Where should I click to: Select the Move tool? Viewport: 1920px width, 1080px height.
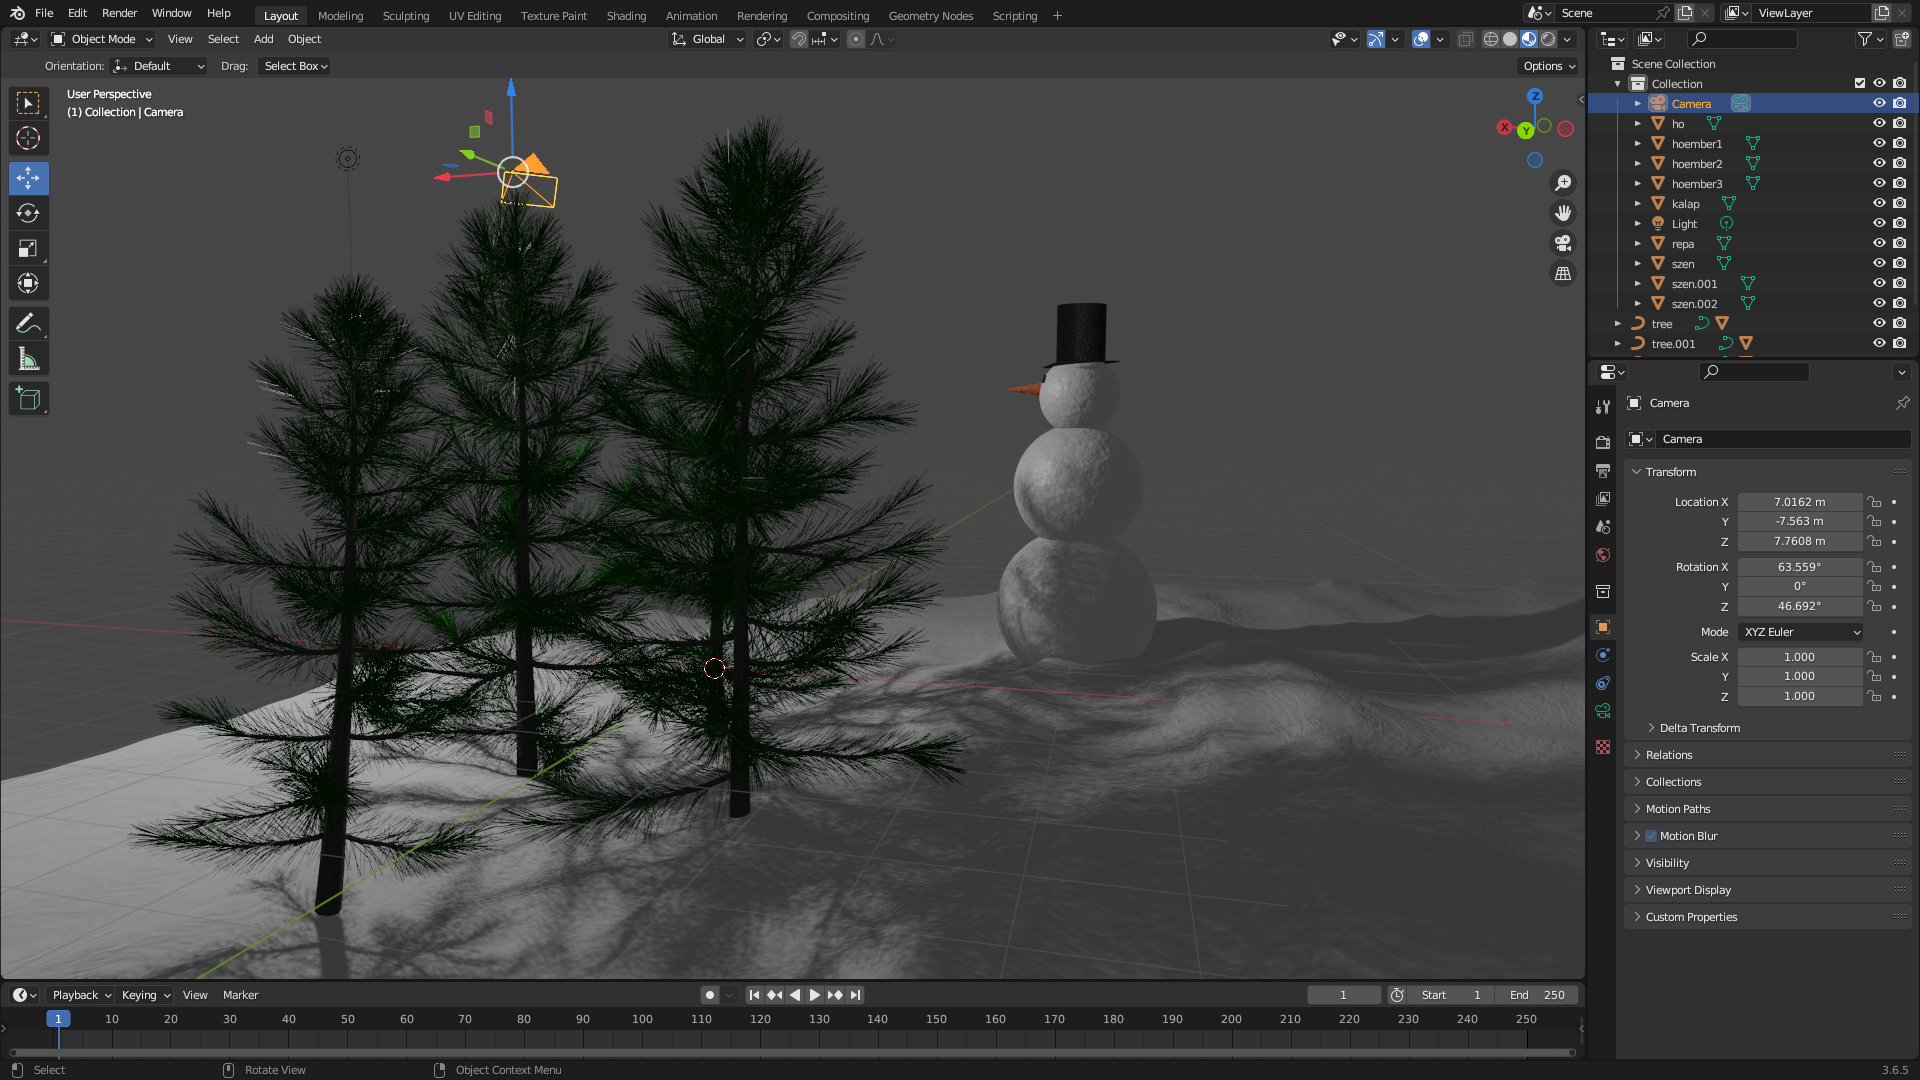pyautogui.click(x=28, y=178)
